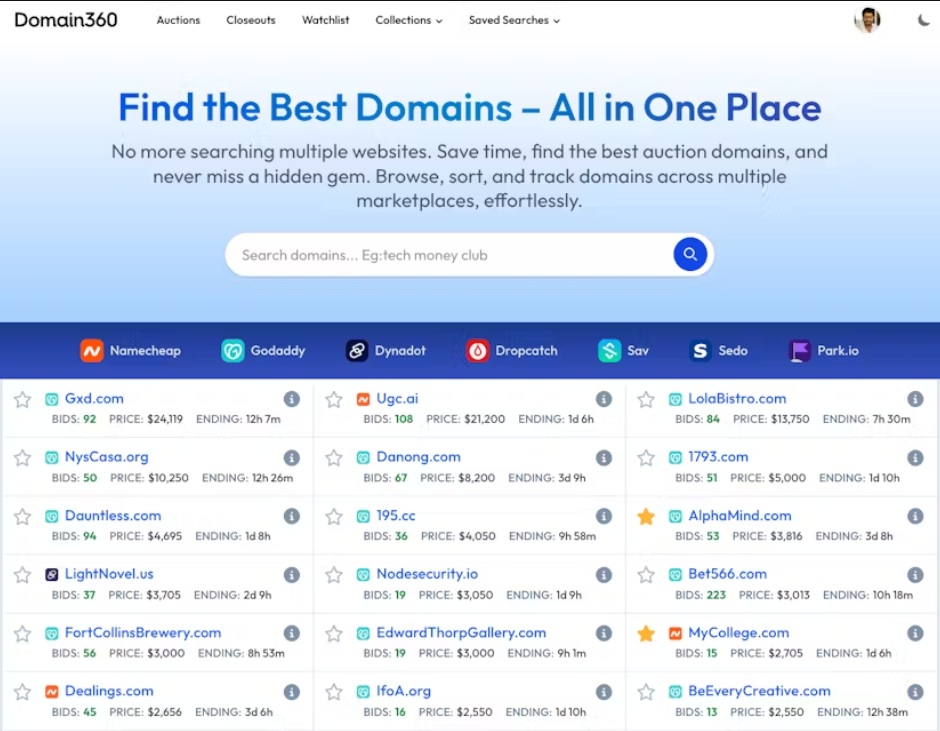Show info for IfoA.org

(x=604, y=691)
